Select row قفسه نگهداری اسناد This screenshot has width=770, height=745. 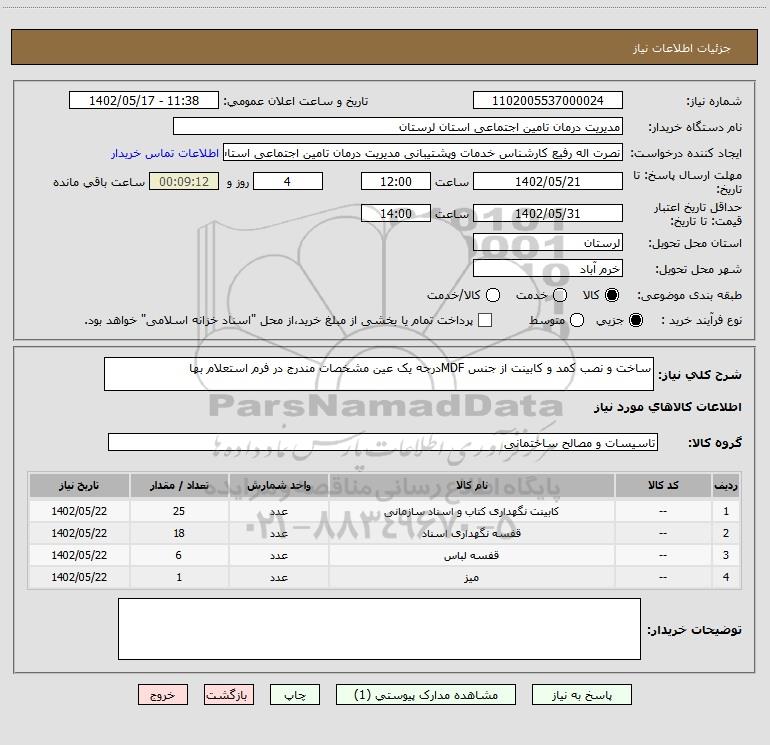[x=385, y=533]
